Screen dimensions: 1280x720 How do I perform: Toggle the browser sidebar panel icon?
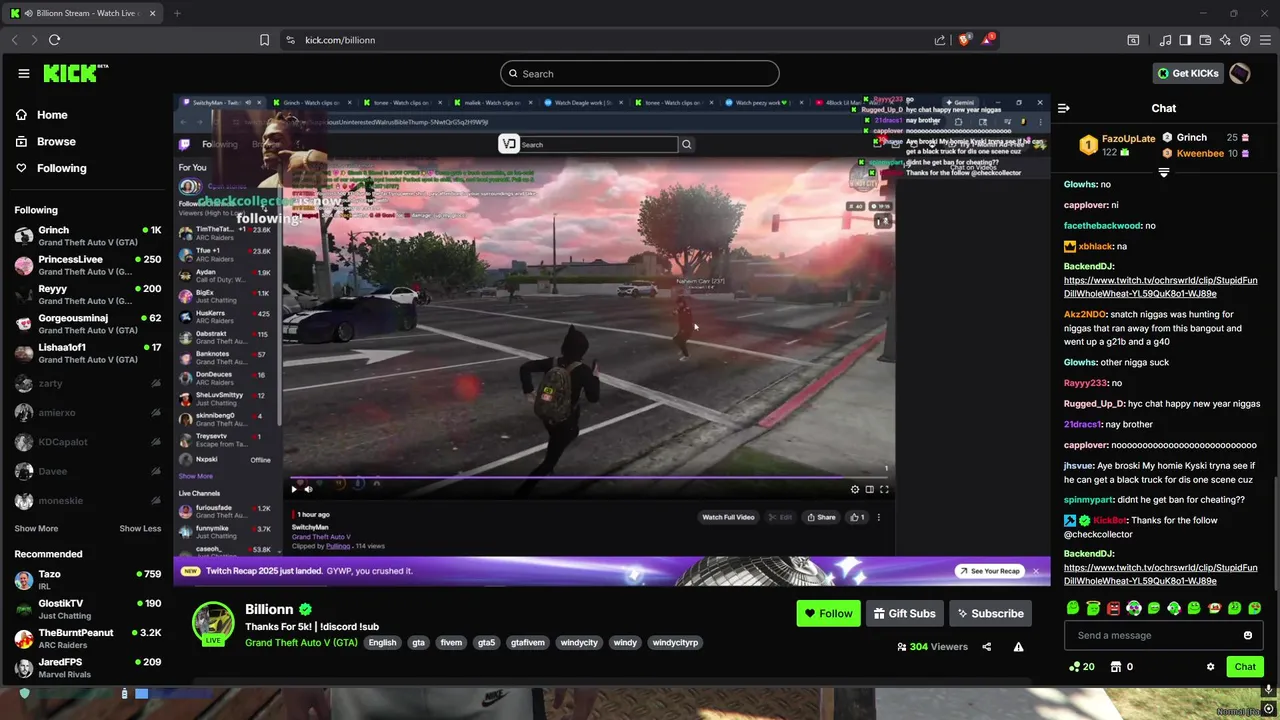[1185, 40]
